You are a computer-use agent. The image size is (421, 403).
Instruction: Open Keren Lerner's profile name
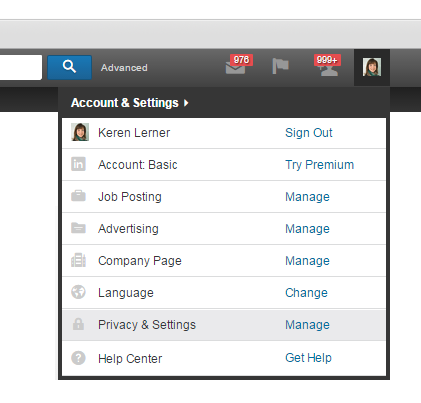[x=134, y=133]
